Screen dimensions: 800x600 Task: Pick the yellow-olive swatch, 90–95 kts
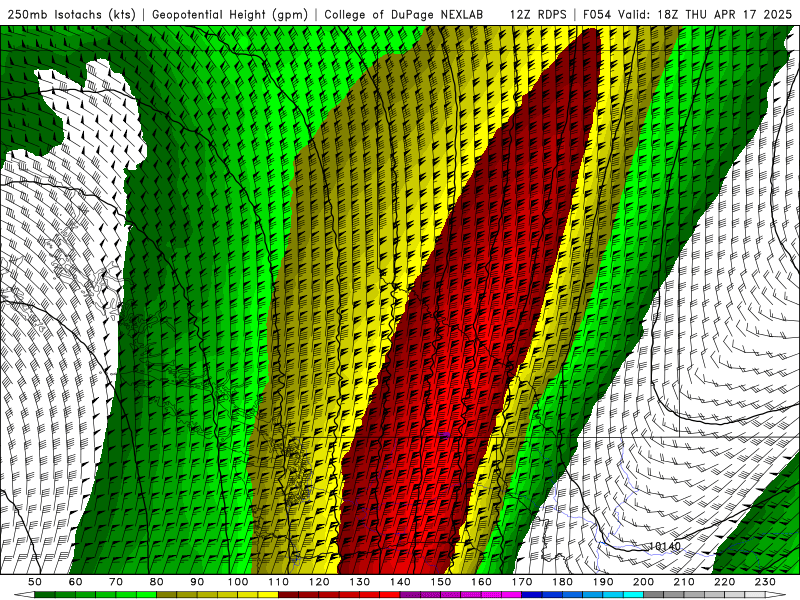pyautogui.click(x=207, y=594)
